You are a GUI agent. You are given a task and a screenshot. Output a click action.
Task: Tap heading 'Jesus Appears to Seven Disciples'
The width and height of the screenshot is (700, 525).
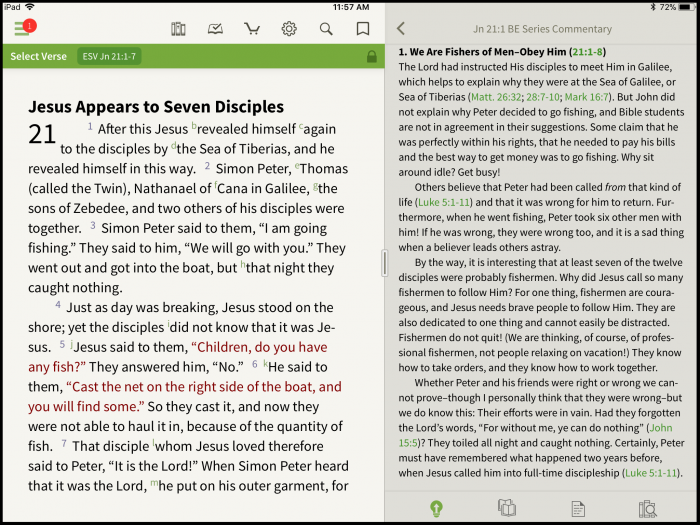tap(156, 107)
